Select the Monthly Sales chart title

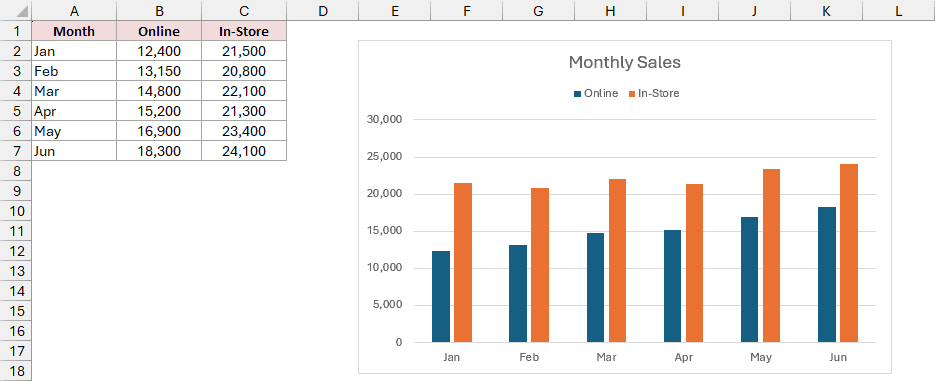pyautogui.click(x=624, y=62)
